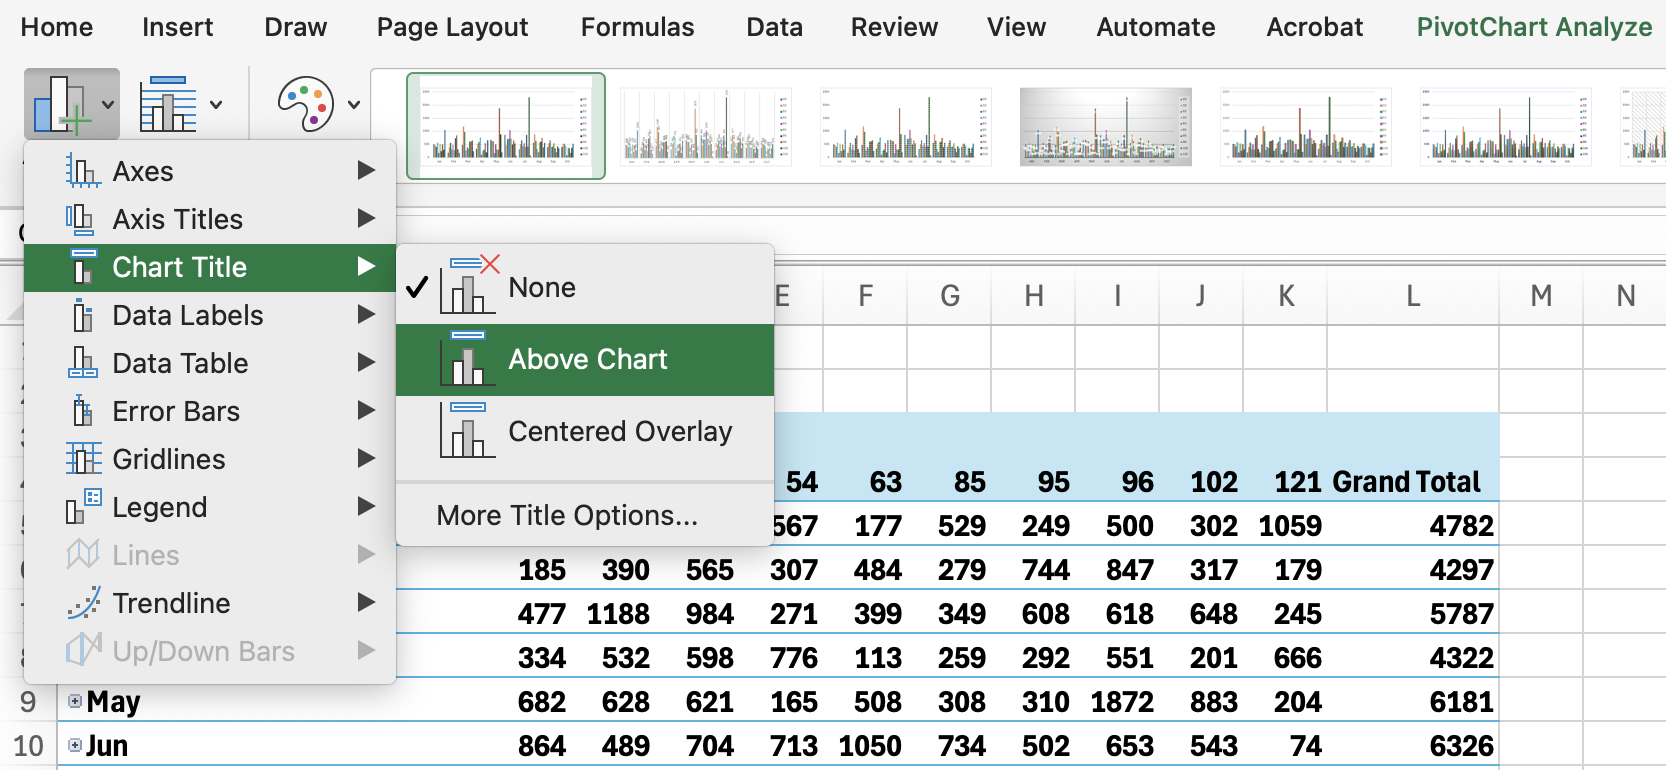Select the May grand total 6181

click(x=1461, y=702)
